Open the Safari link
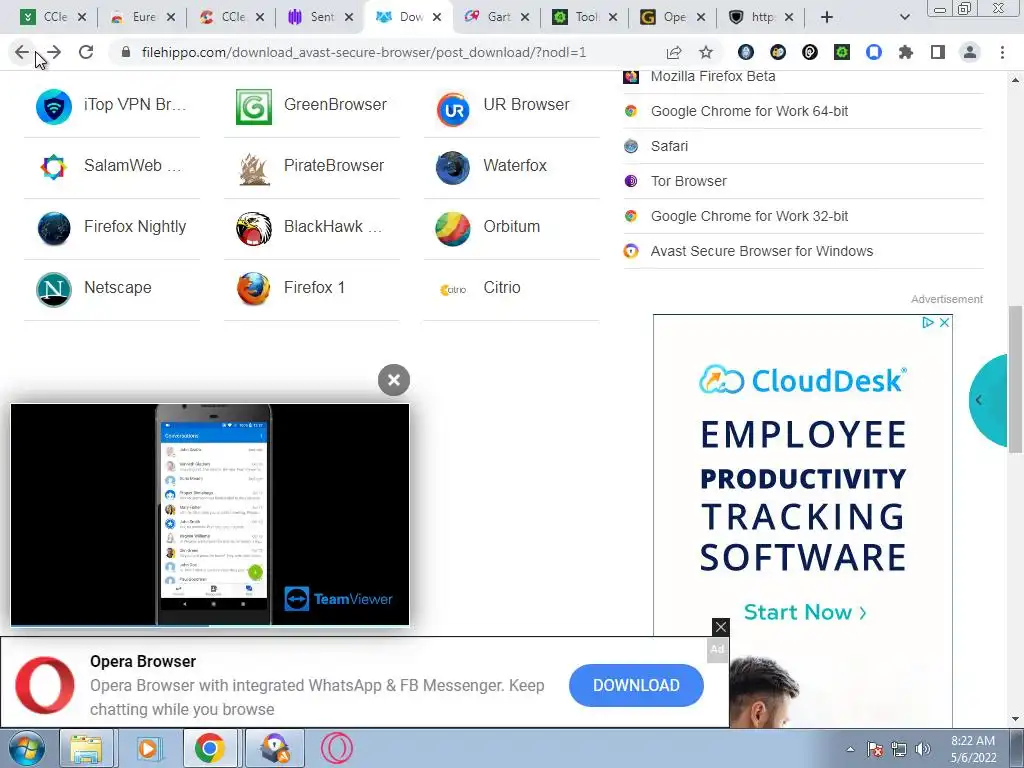1024x768 pixels. click(x=669, y=146)
